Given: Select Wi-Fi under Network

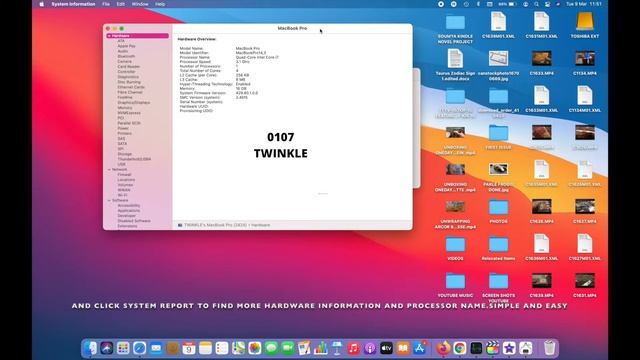Looking at the screenshot, I should pos(122,195).
